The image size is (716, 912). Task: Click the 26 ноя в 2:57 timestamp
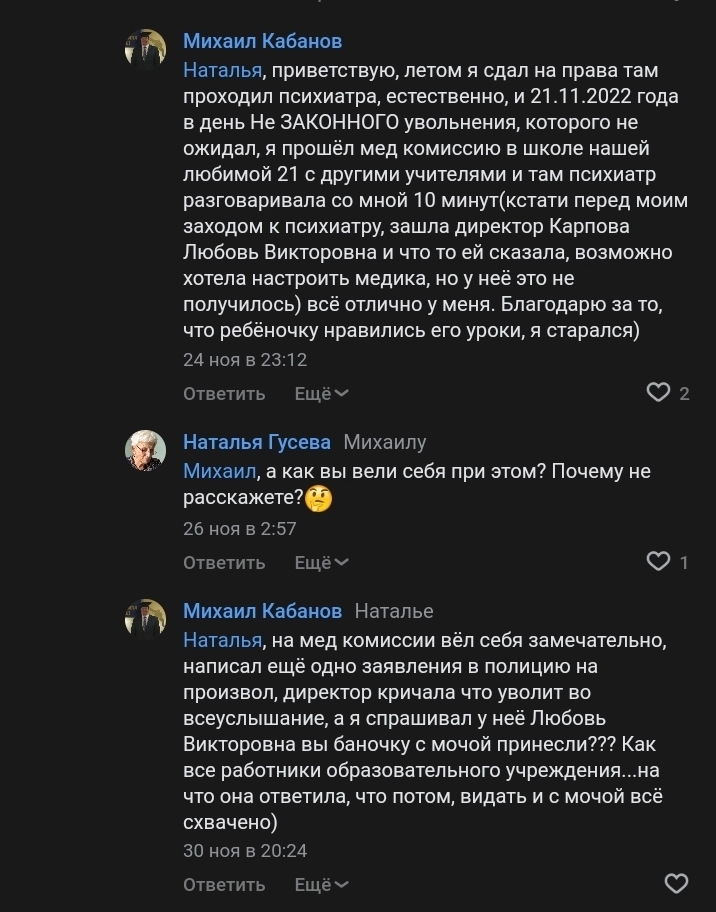pyautogui.click(x=239, y=529)
